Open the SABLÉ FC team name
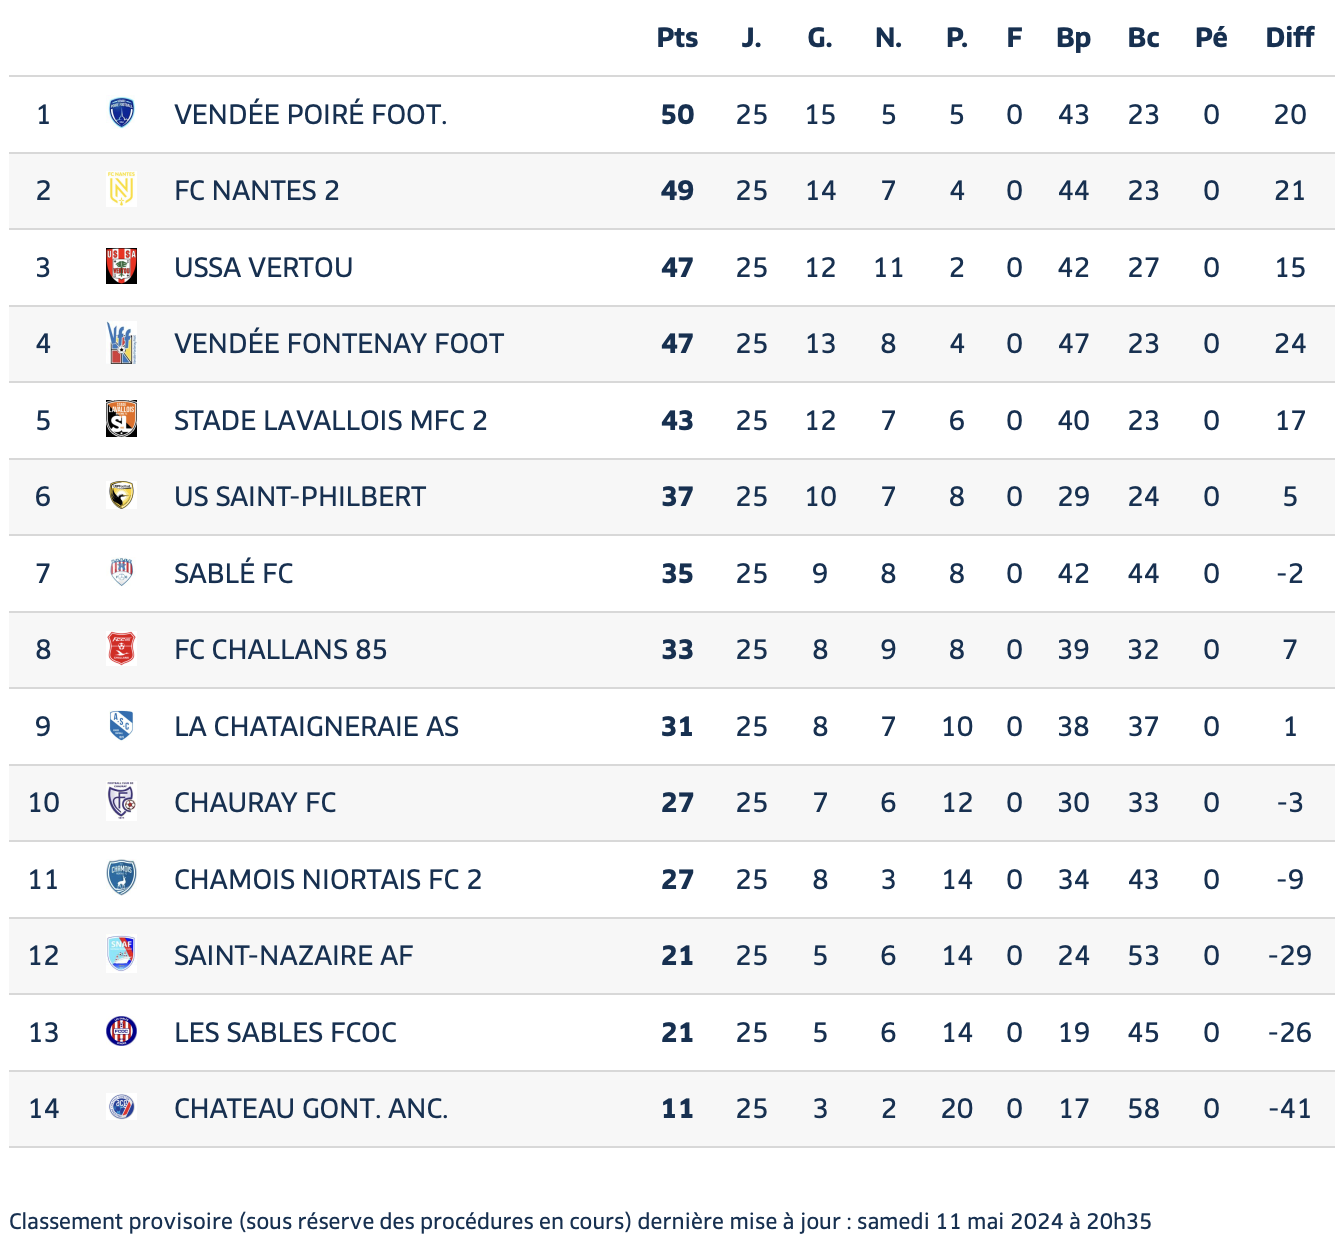1342x1256 pixels. click(233, 573)
